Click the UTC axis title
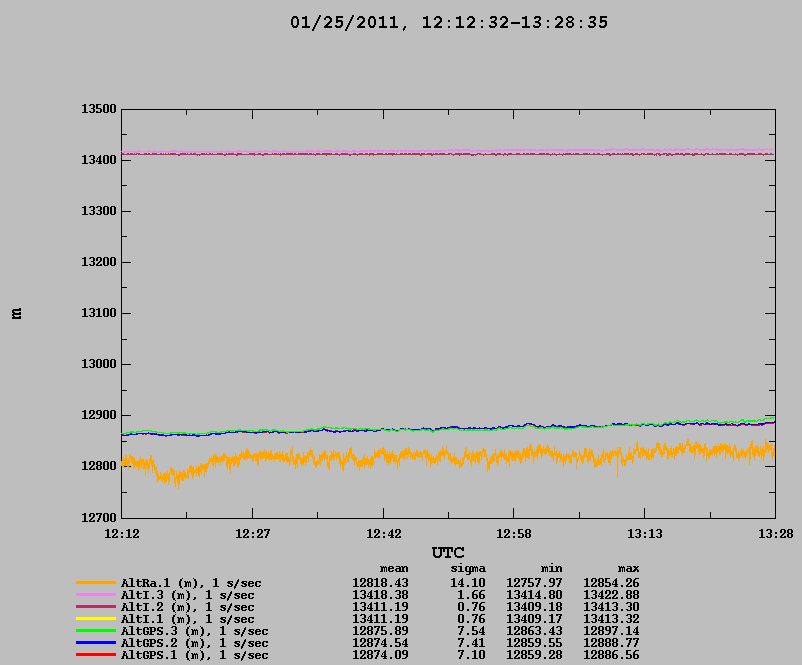 448,553
